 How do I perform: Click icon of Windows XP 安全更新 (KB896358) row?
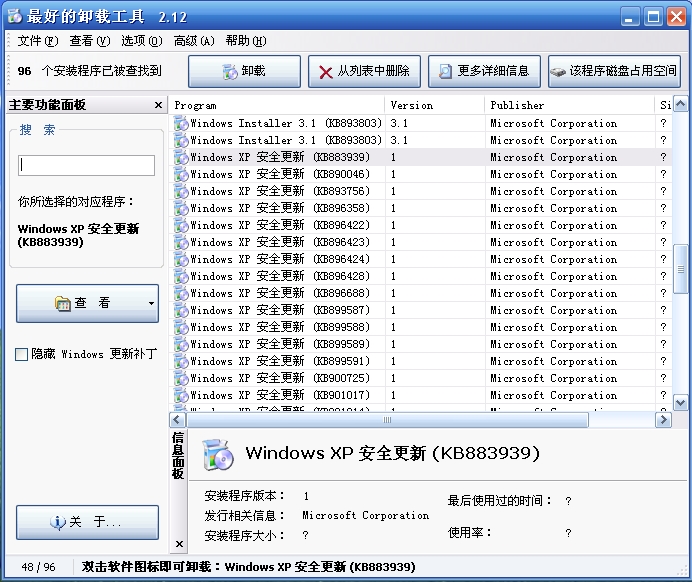pyautogui.click(x=181, y=208)
